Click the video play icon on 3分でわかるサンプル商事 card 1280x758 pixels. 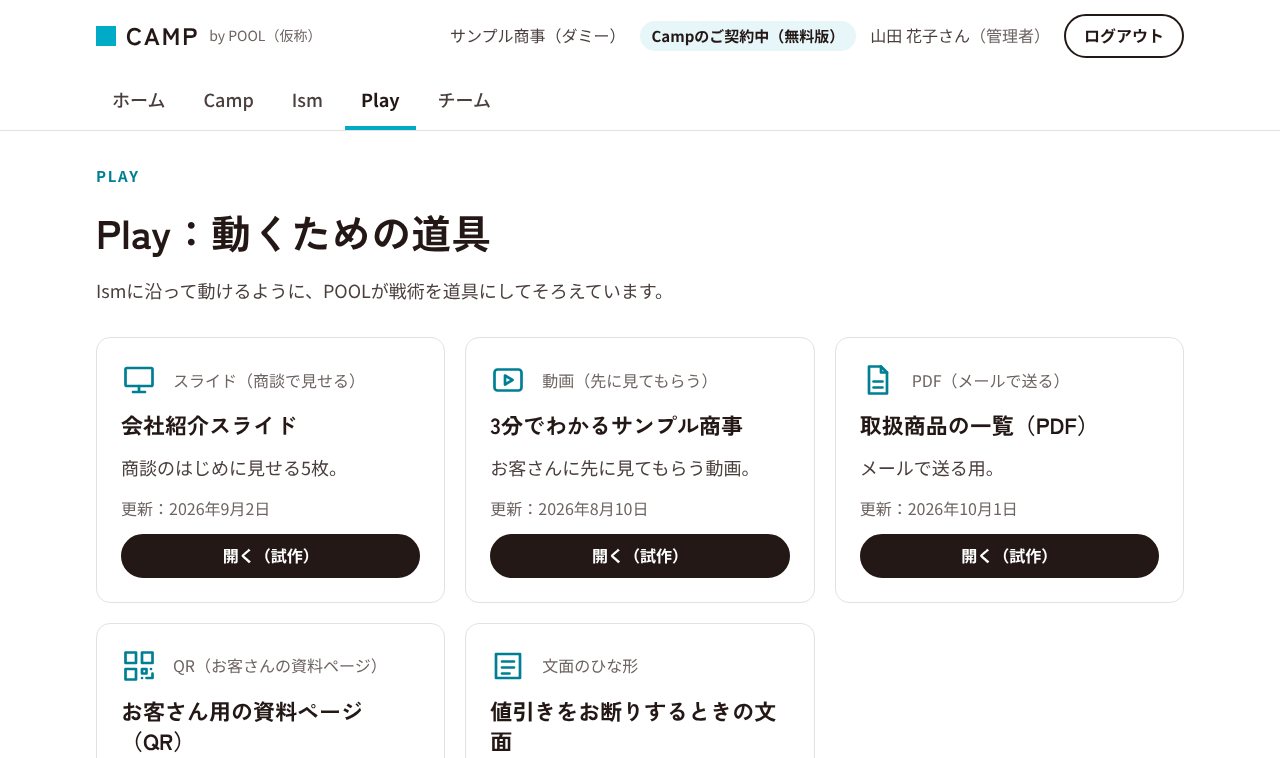point(508,380)
